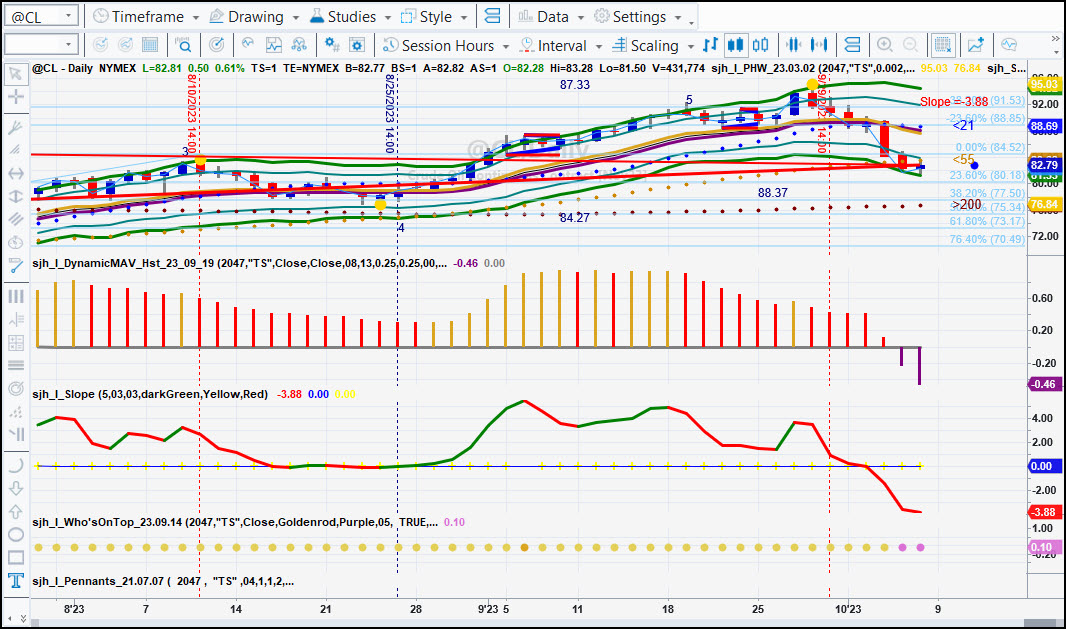Switch to OHLC bar chart style

coord(710,45)
